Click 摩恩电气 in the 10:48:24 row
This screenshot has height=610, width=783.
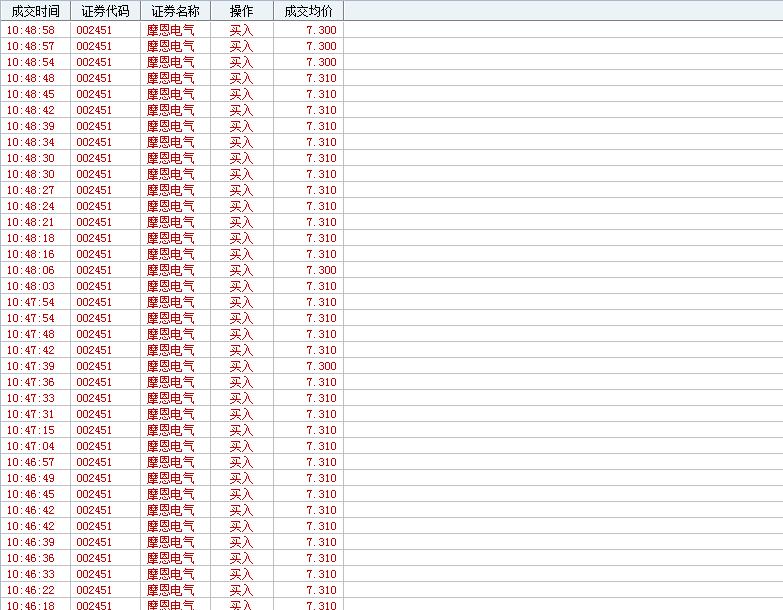171,206
